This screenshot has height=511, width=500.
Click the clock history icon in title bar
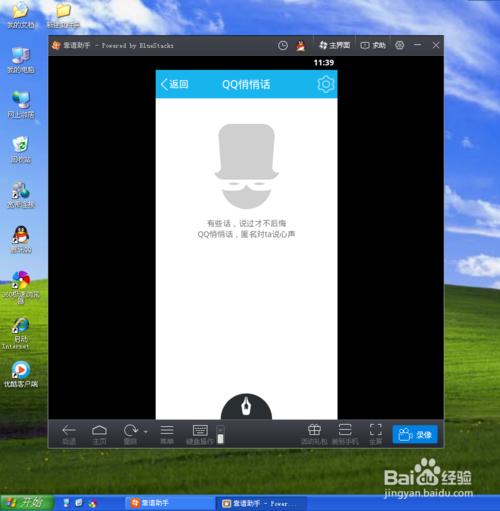(x=283, y=45)
